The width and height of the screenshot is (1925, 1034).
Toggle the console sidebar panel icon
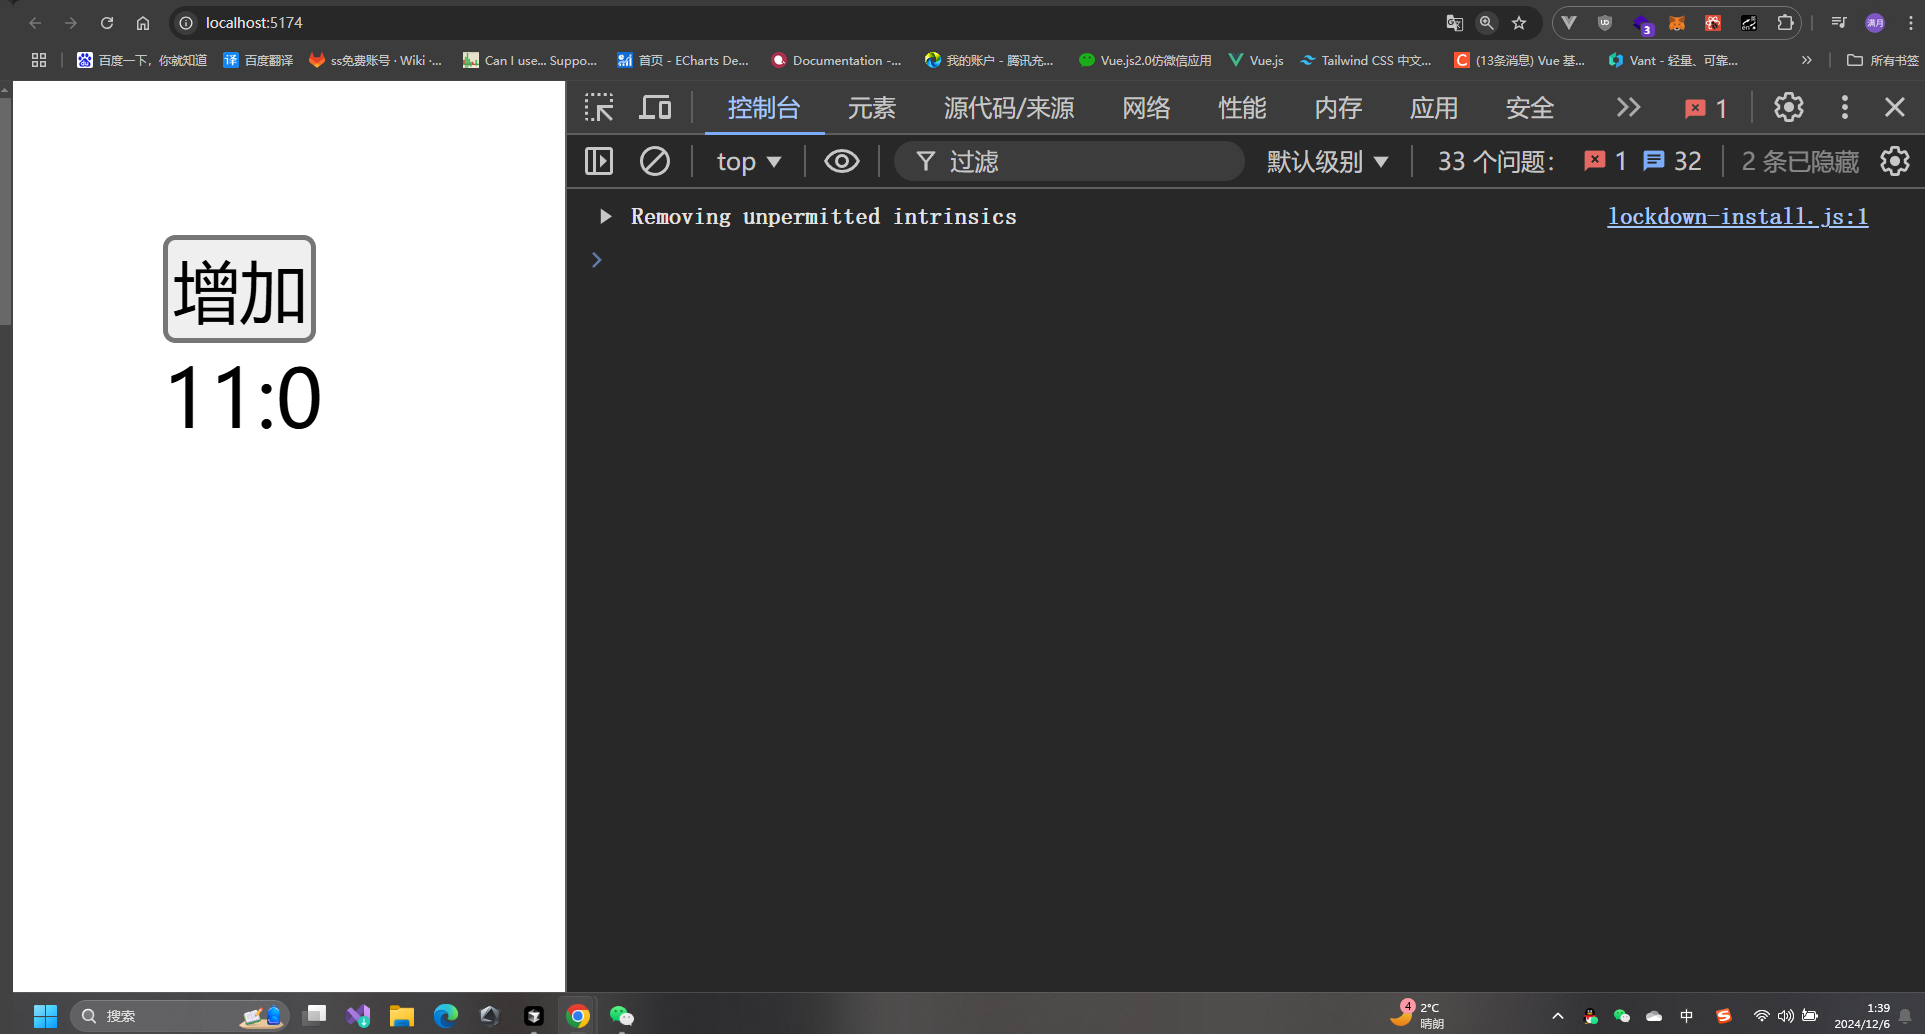tap(599, 161)
